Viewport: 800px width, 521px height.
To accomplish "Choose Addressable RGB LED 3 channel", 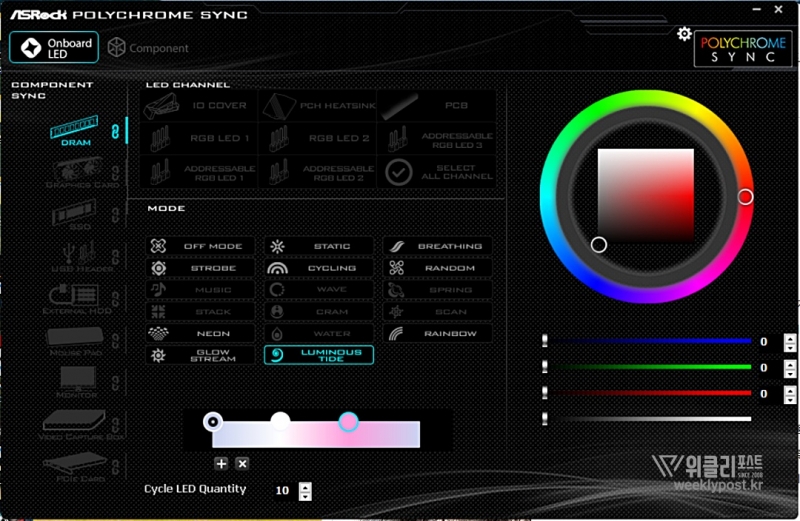I will [437, 138].
